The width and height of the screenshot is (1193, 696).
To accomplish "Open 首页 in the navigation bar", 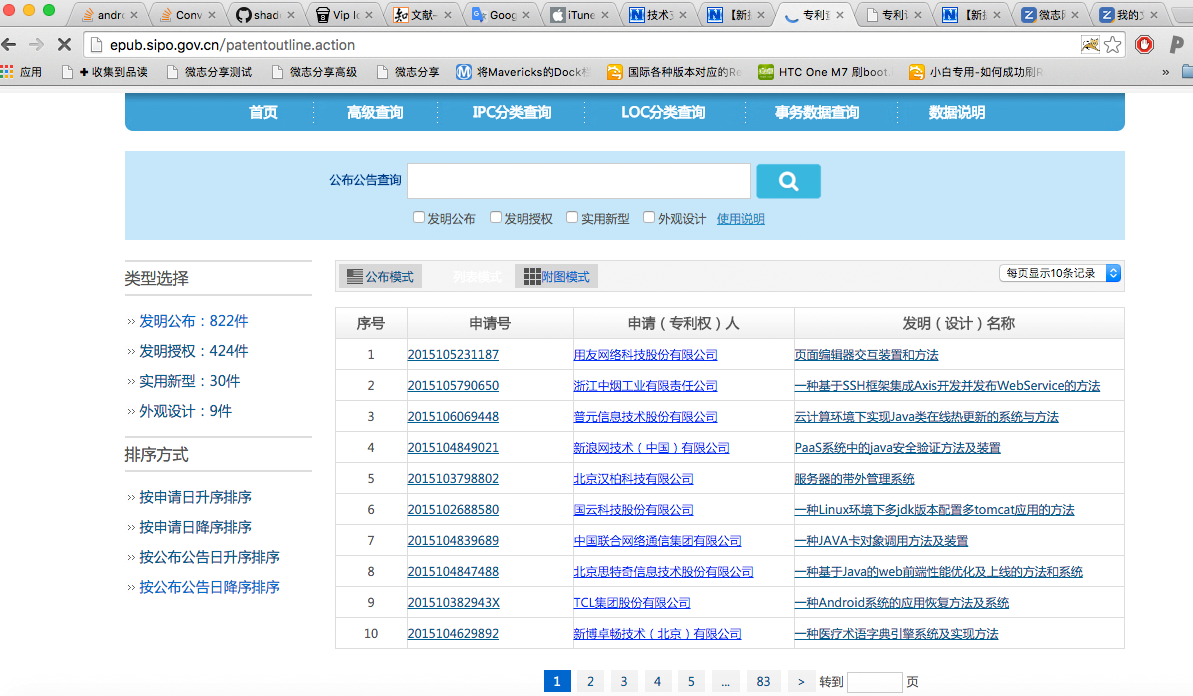I will pyautogui.click(x=263, y=113).
